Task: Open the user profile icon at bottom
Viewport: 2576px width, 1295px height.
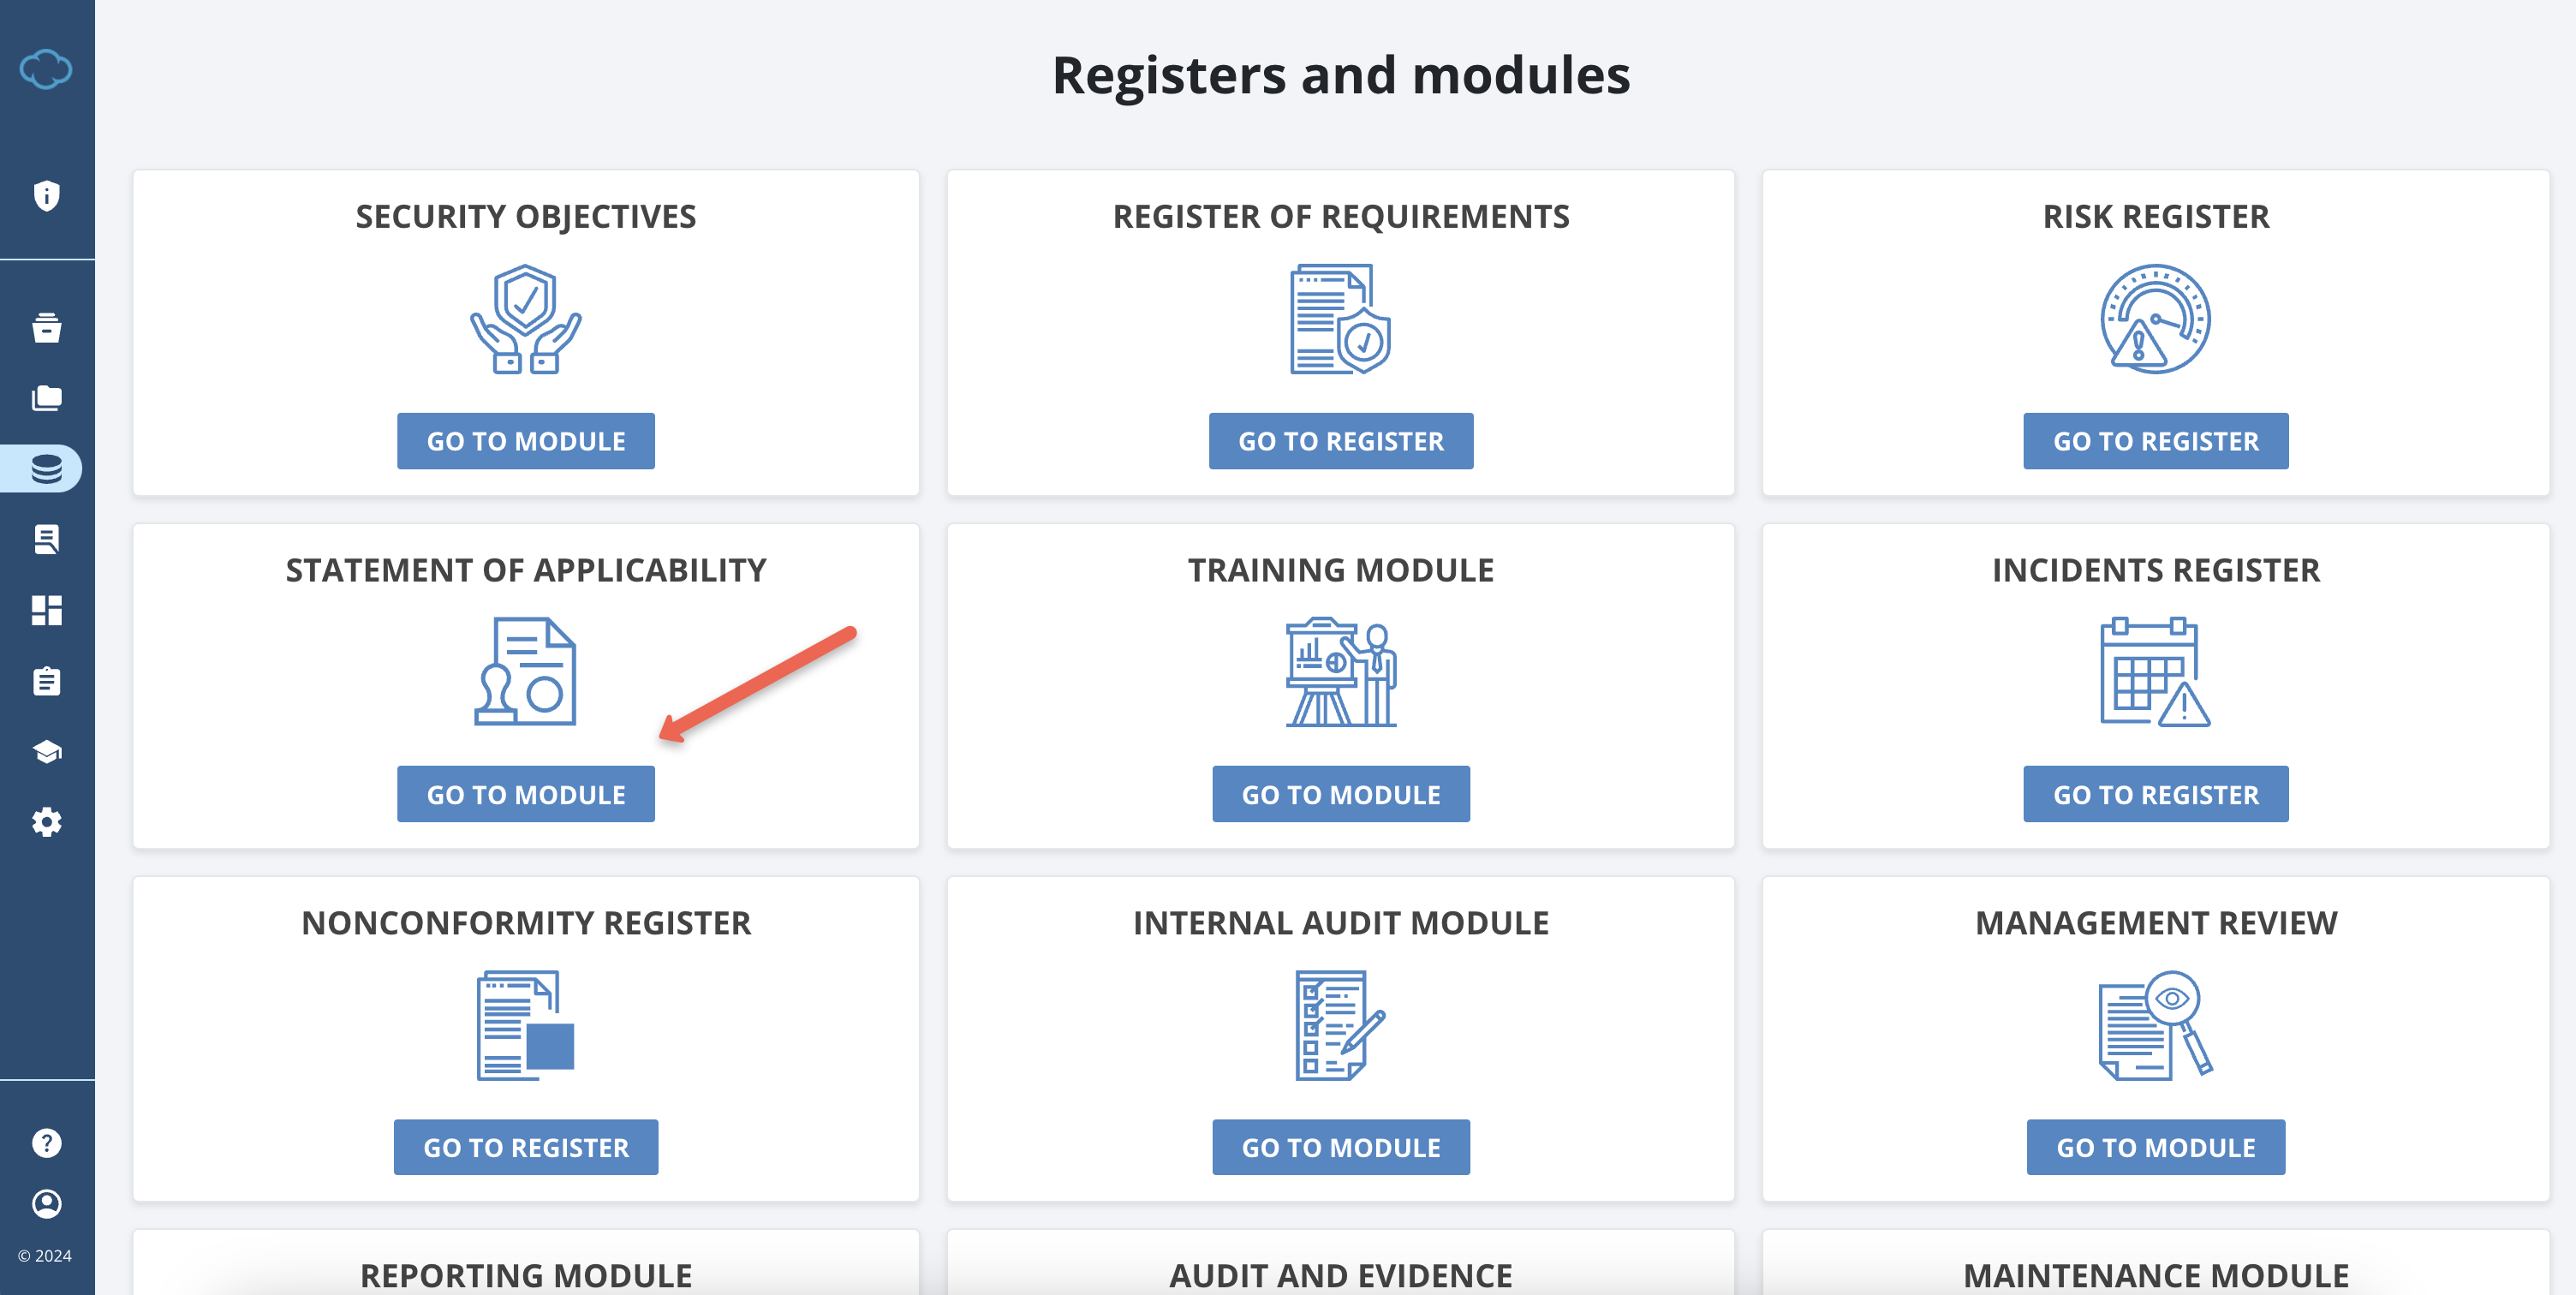Action: (46, 1205)
